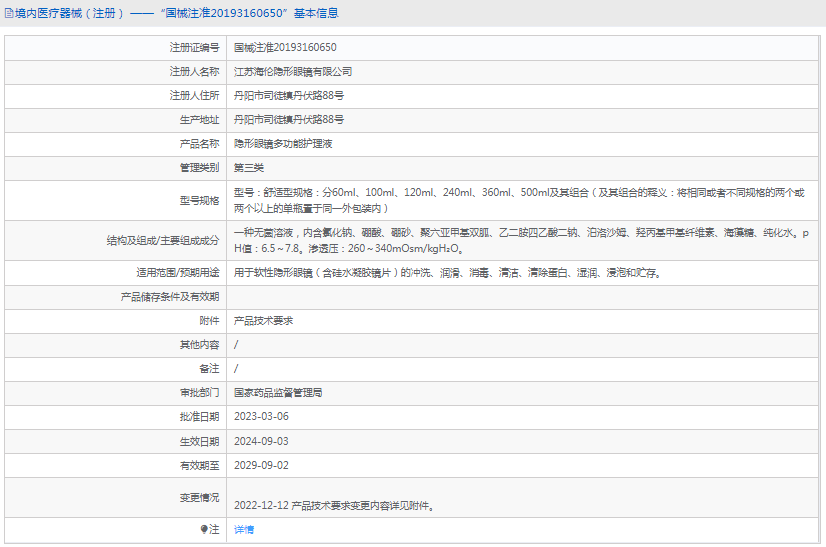Click the 第三类 management category value

click(249, 167)
